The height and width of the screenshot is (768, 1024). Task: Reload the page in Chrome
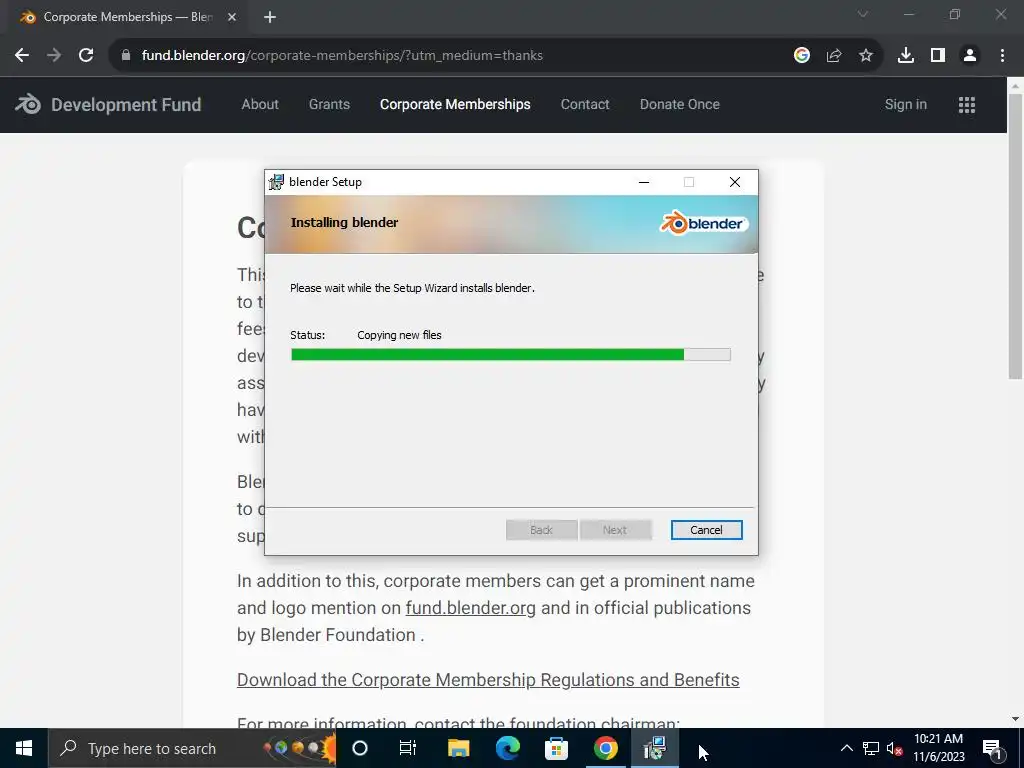click(86, 56)
